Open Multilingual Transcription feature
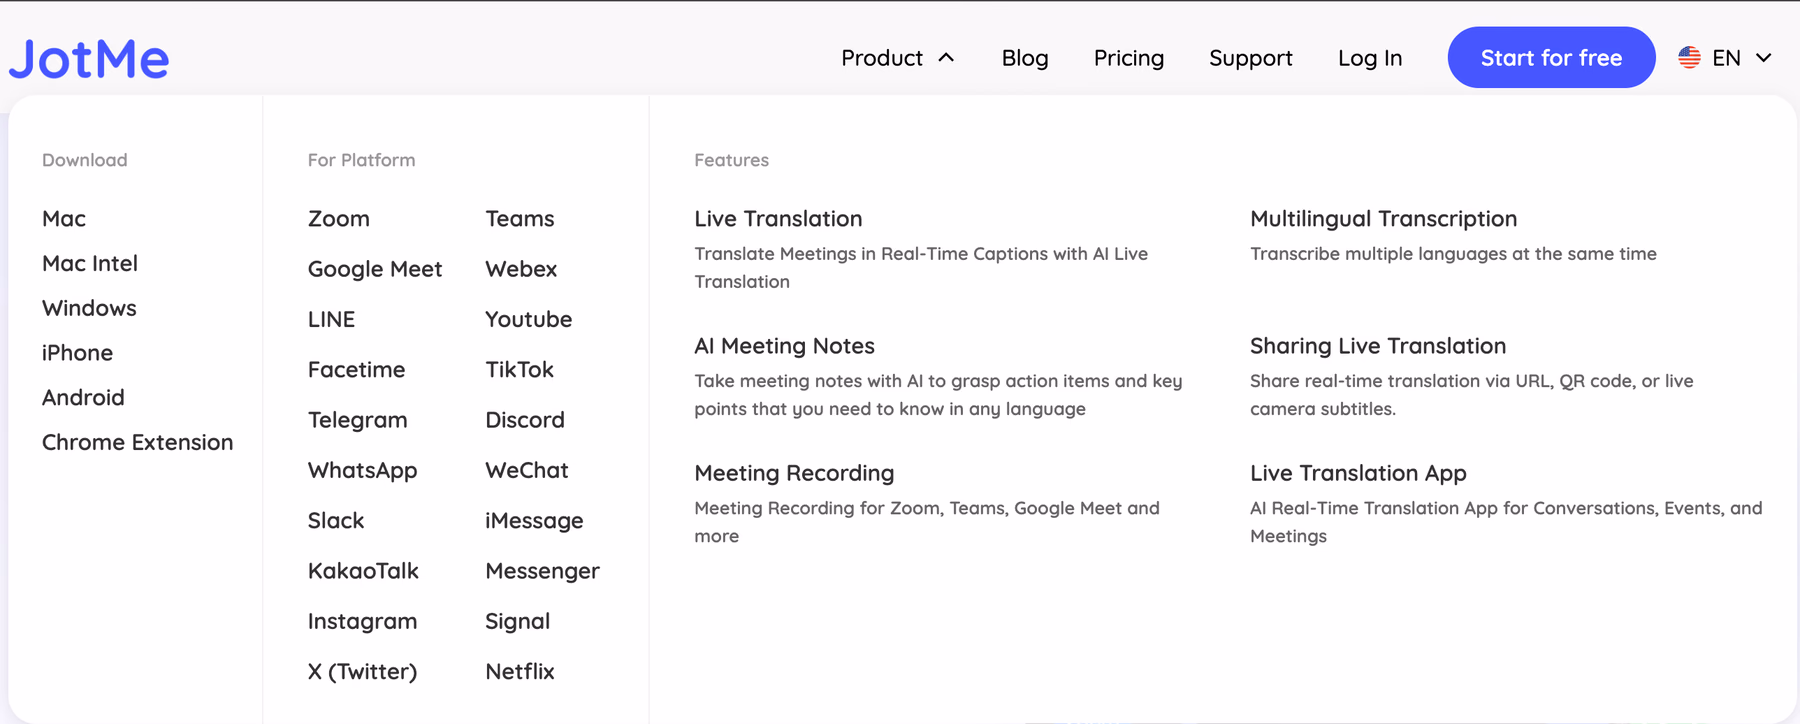 1383,218
